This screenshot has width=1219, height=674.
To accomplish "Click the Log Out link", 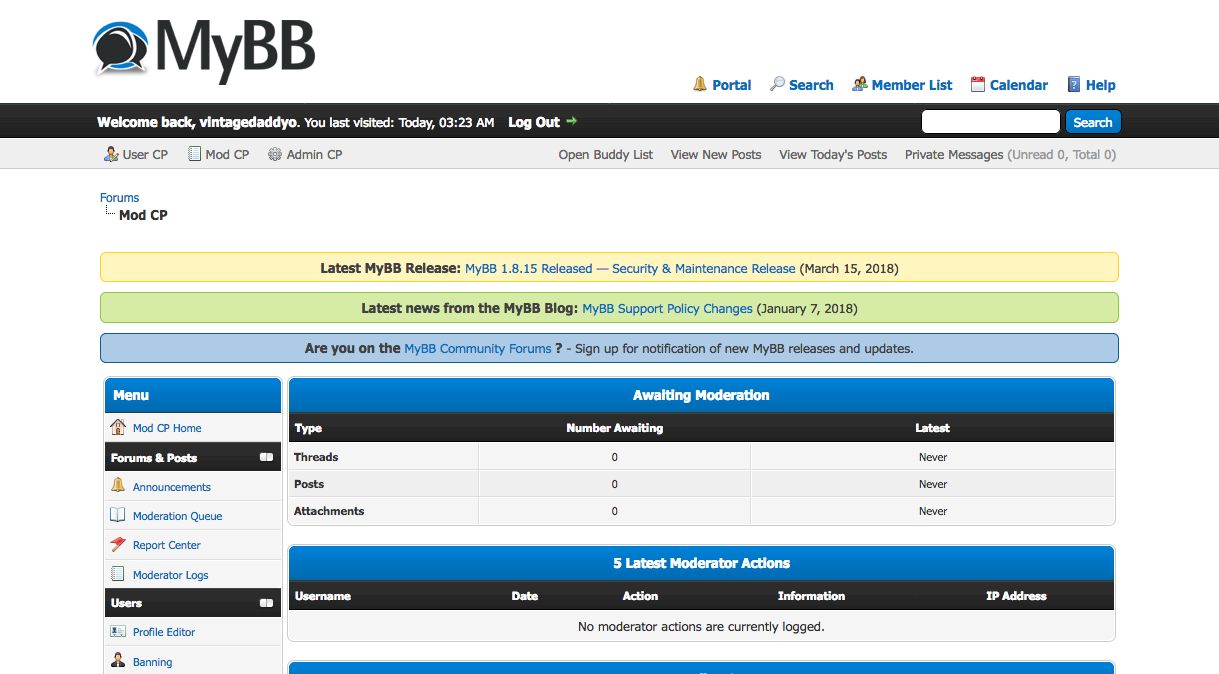I will point(534,122).
